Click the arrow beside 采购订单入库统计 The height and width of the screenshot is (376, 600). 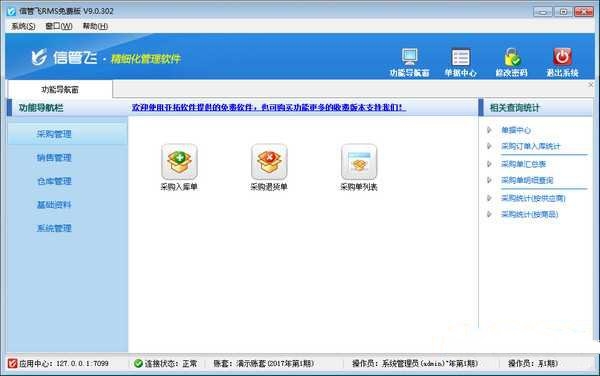[489, 146]
